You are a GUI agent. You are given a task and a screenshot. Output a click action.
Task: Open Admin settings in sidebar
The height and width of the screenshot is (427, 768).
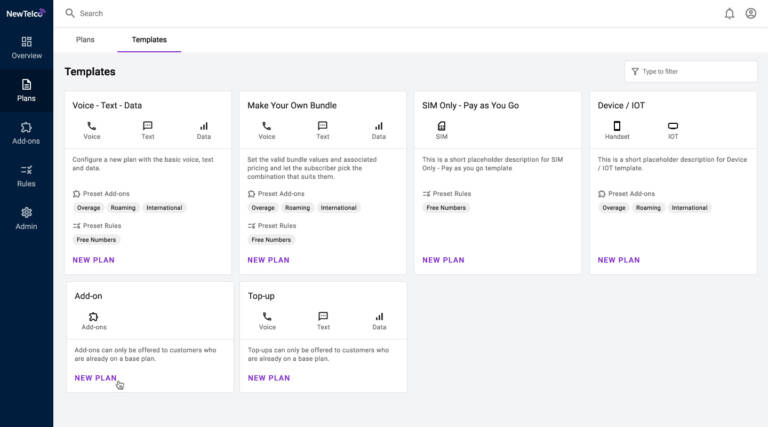(26, 218)
